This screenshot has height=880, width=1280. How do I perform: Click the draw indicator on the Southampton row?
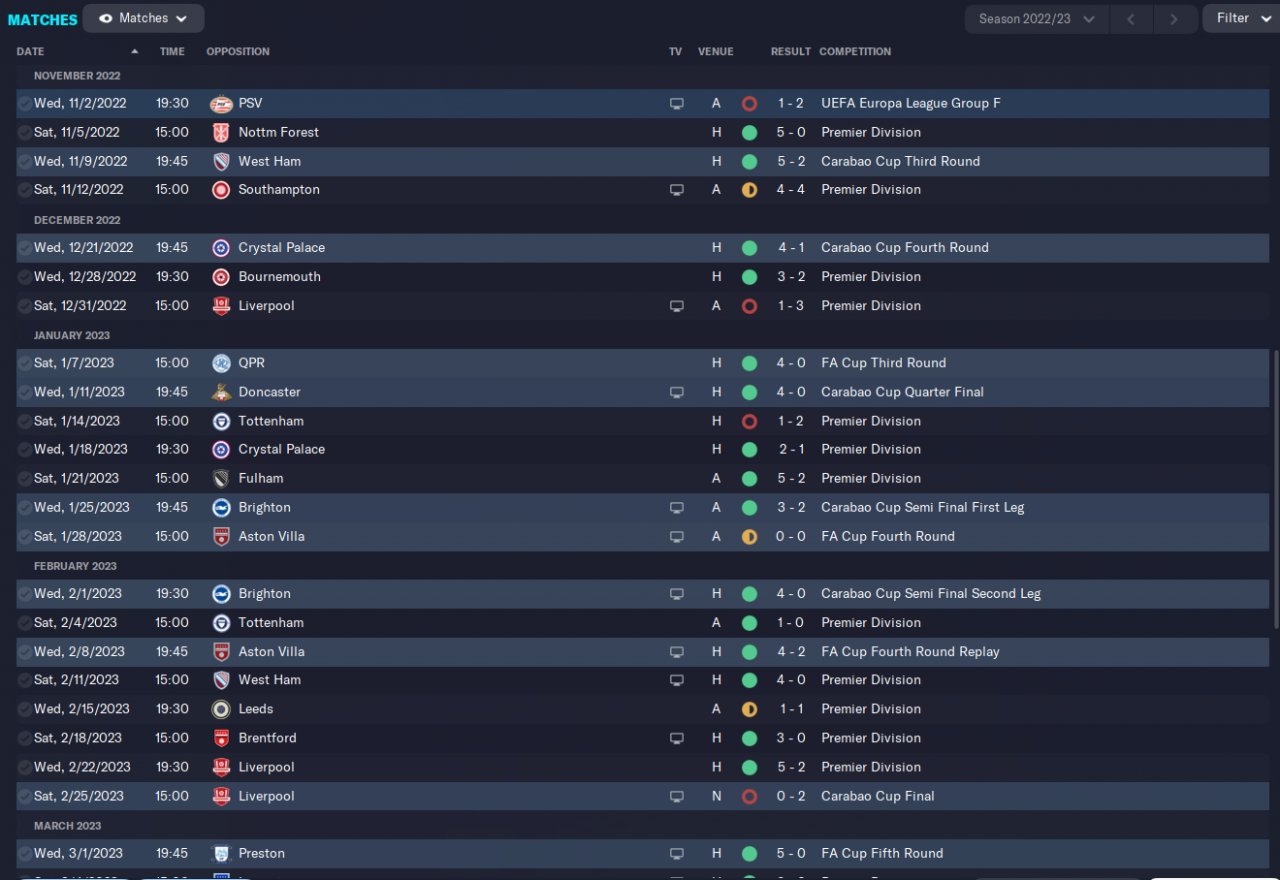749,190
